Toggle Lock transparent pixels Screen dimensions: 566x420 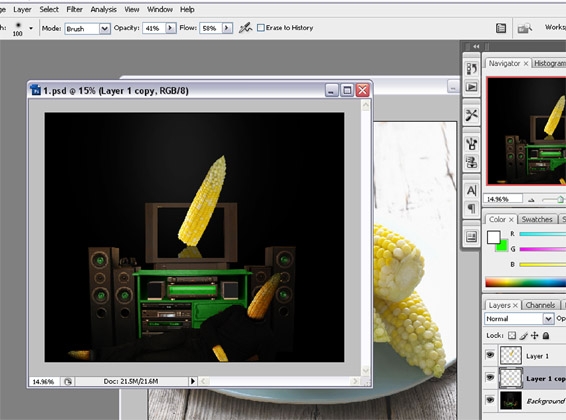512,336
